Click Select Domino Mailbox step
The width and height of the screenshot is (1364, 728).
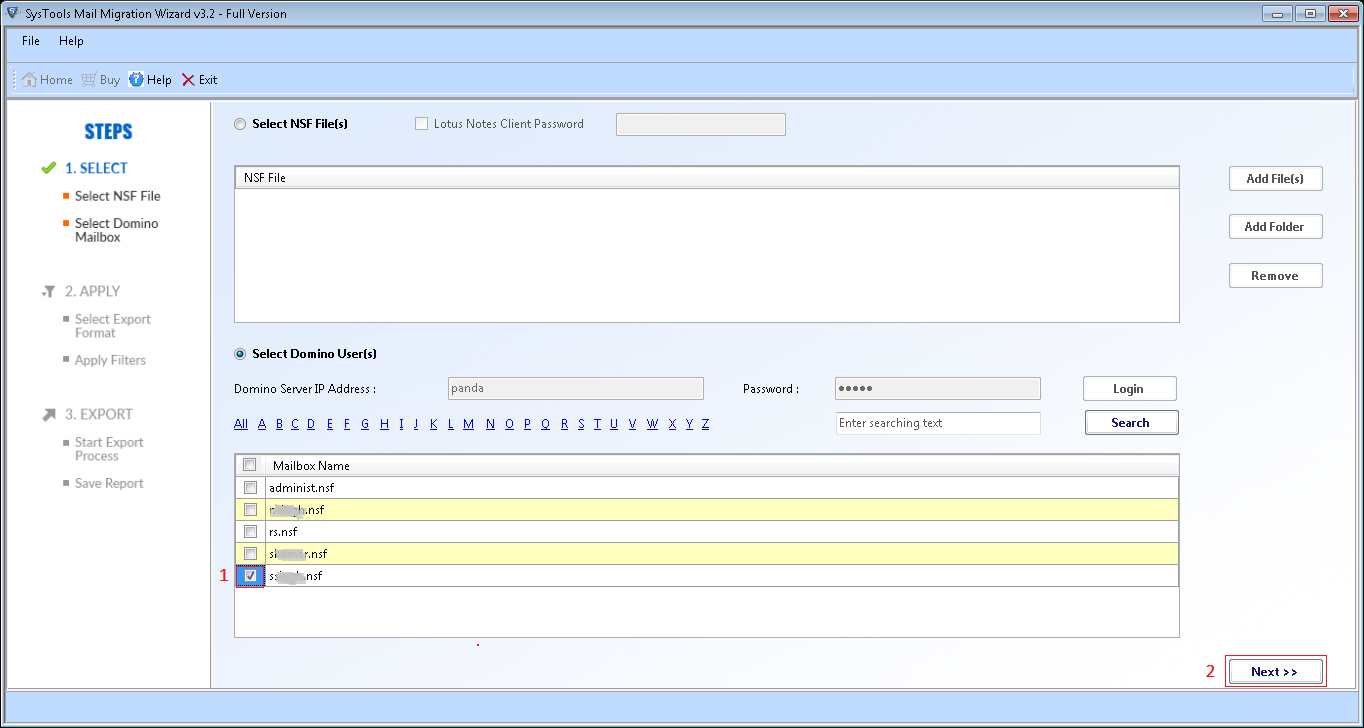click(x=117, y=230)
